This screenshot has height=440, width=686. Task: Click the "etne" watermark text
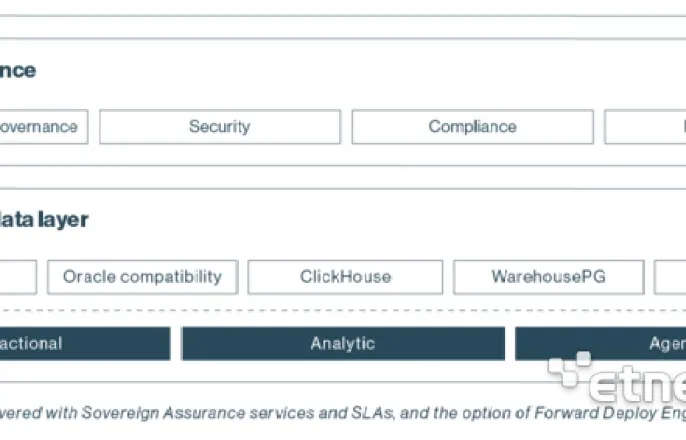[637, 384]
